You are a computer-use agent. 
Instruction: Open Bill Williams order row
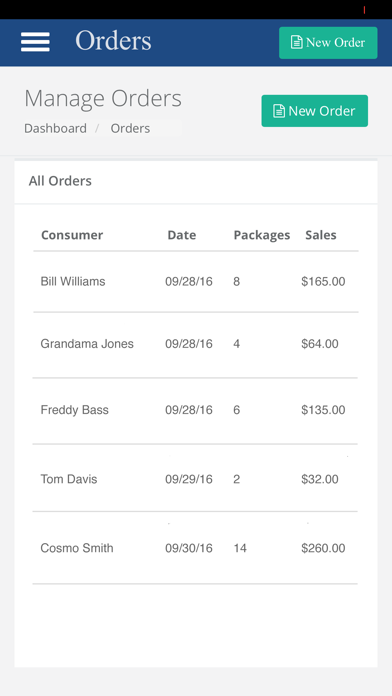tap(195, 282)
